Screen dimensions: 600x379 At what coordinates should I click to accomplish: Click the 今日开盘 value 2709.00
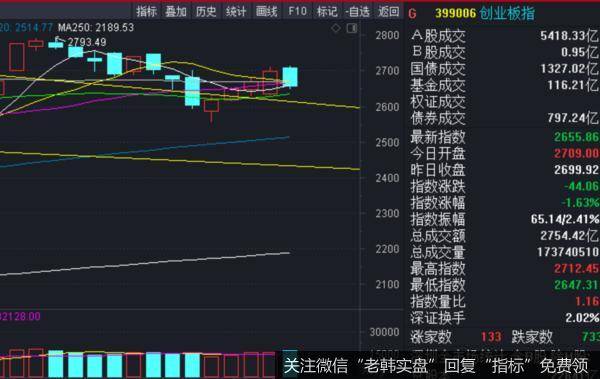[x=576, y=154]
